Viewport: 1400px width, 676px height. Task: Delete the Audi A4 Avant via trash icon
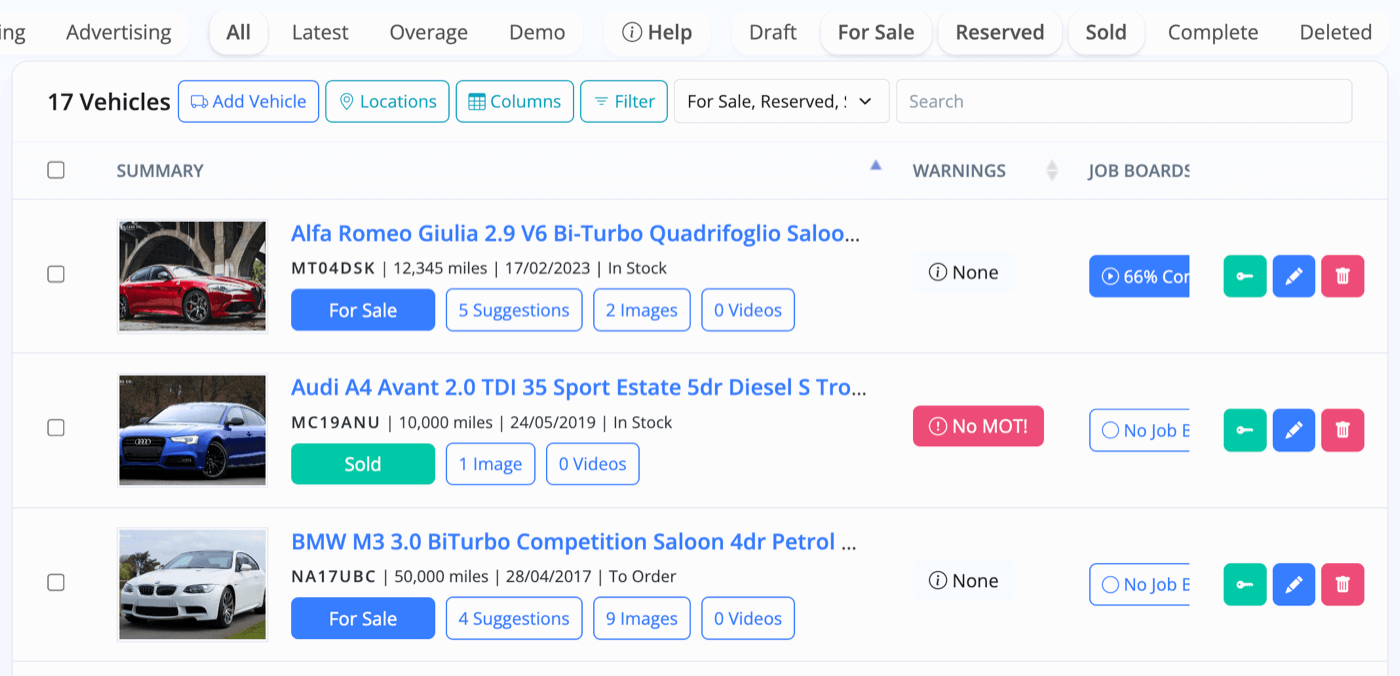click(1343, 430)
